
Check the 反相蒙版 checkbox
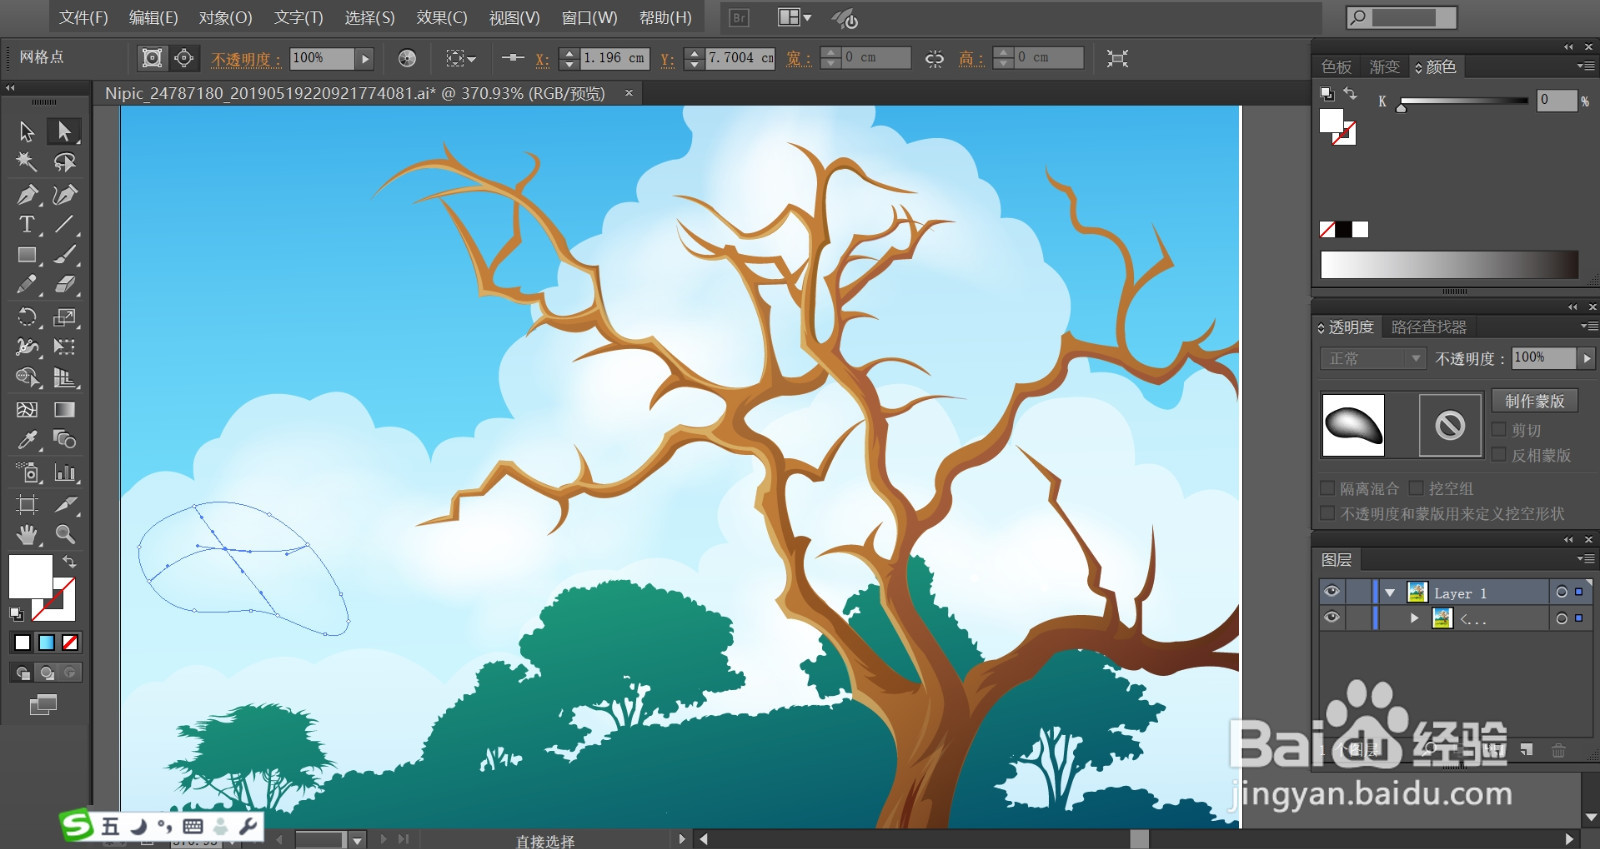(x=1499, y=455)
